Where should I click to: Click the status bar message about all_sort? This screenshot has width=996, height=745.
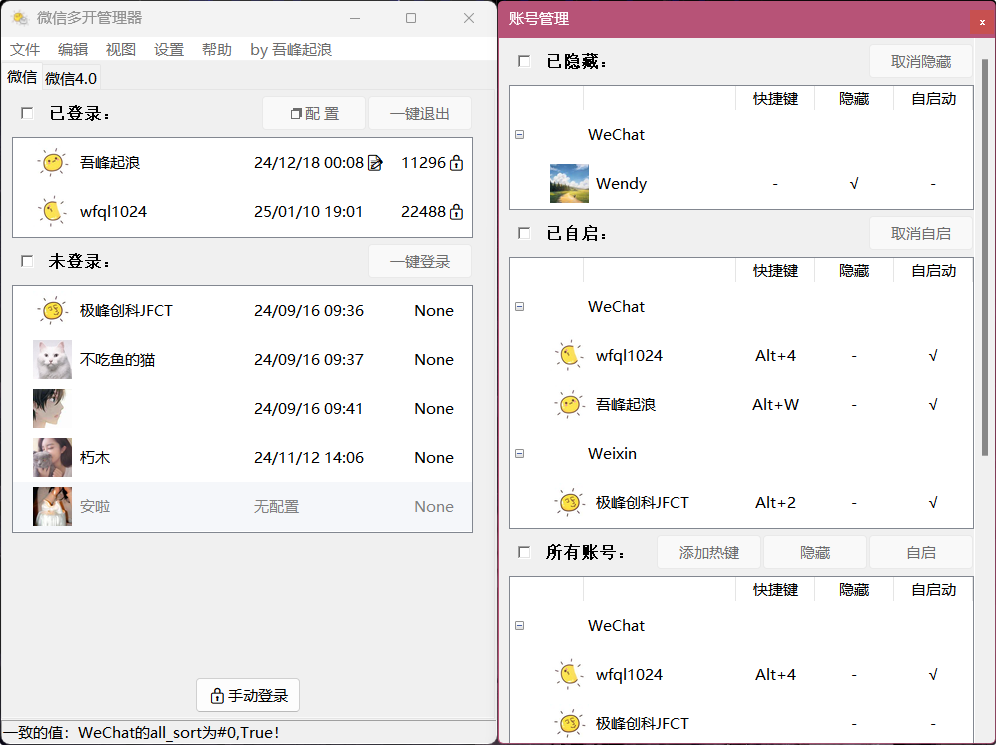pyautogui.click(x=141, y=732)
